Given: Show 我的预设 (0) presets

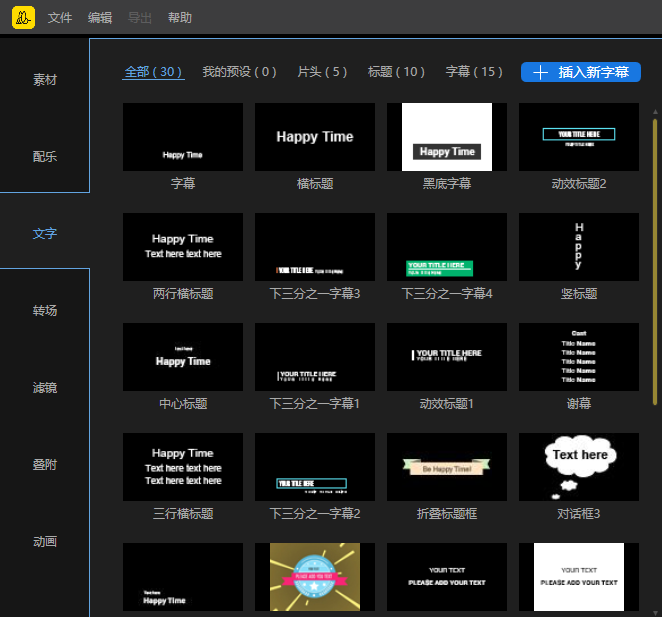Looking at the screenshot, I should 239,72.
